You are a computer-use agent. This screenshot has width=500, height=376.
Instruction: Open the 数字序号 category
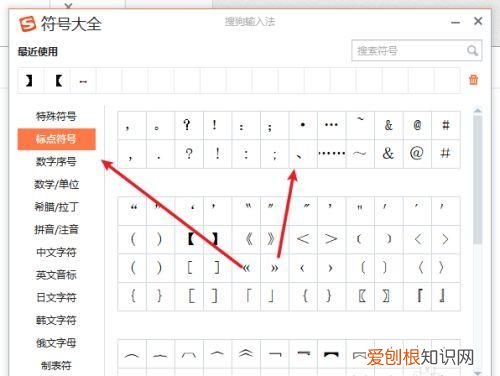point(56,162)
